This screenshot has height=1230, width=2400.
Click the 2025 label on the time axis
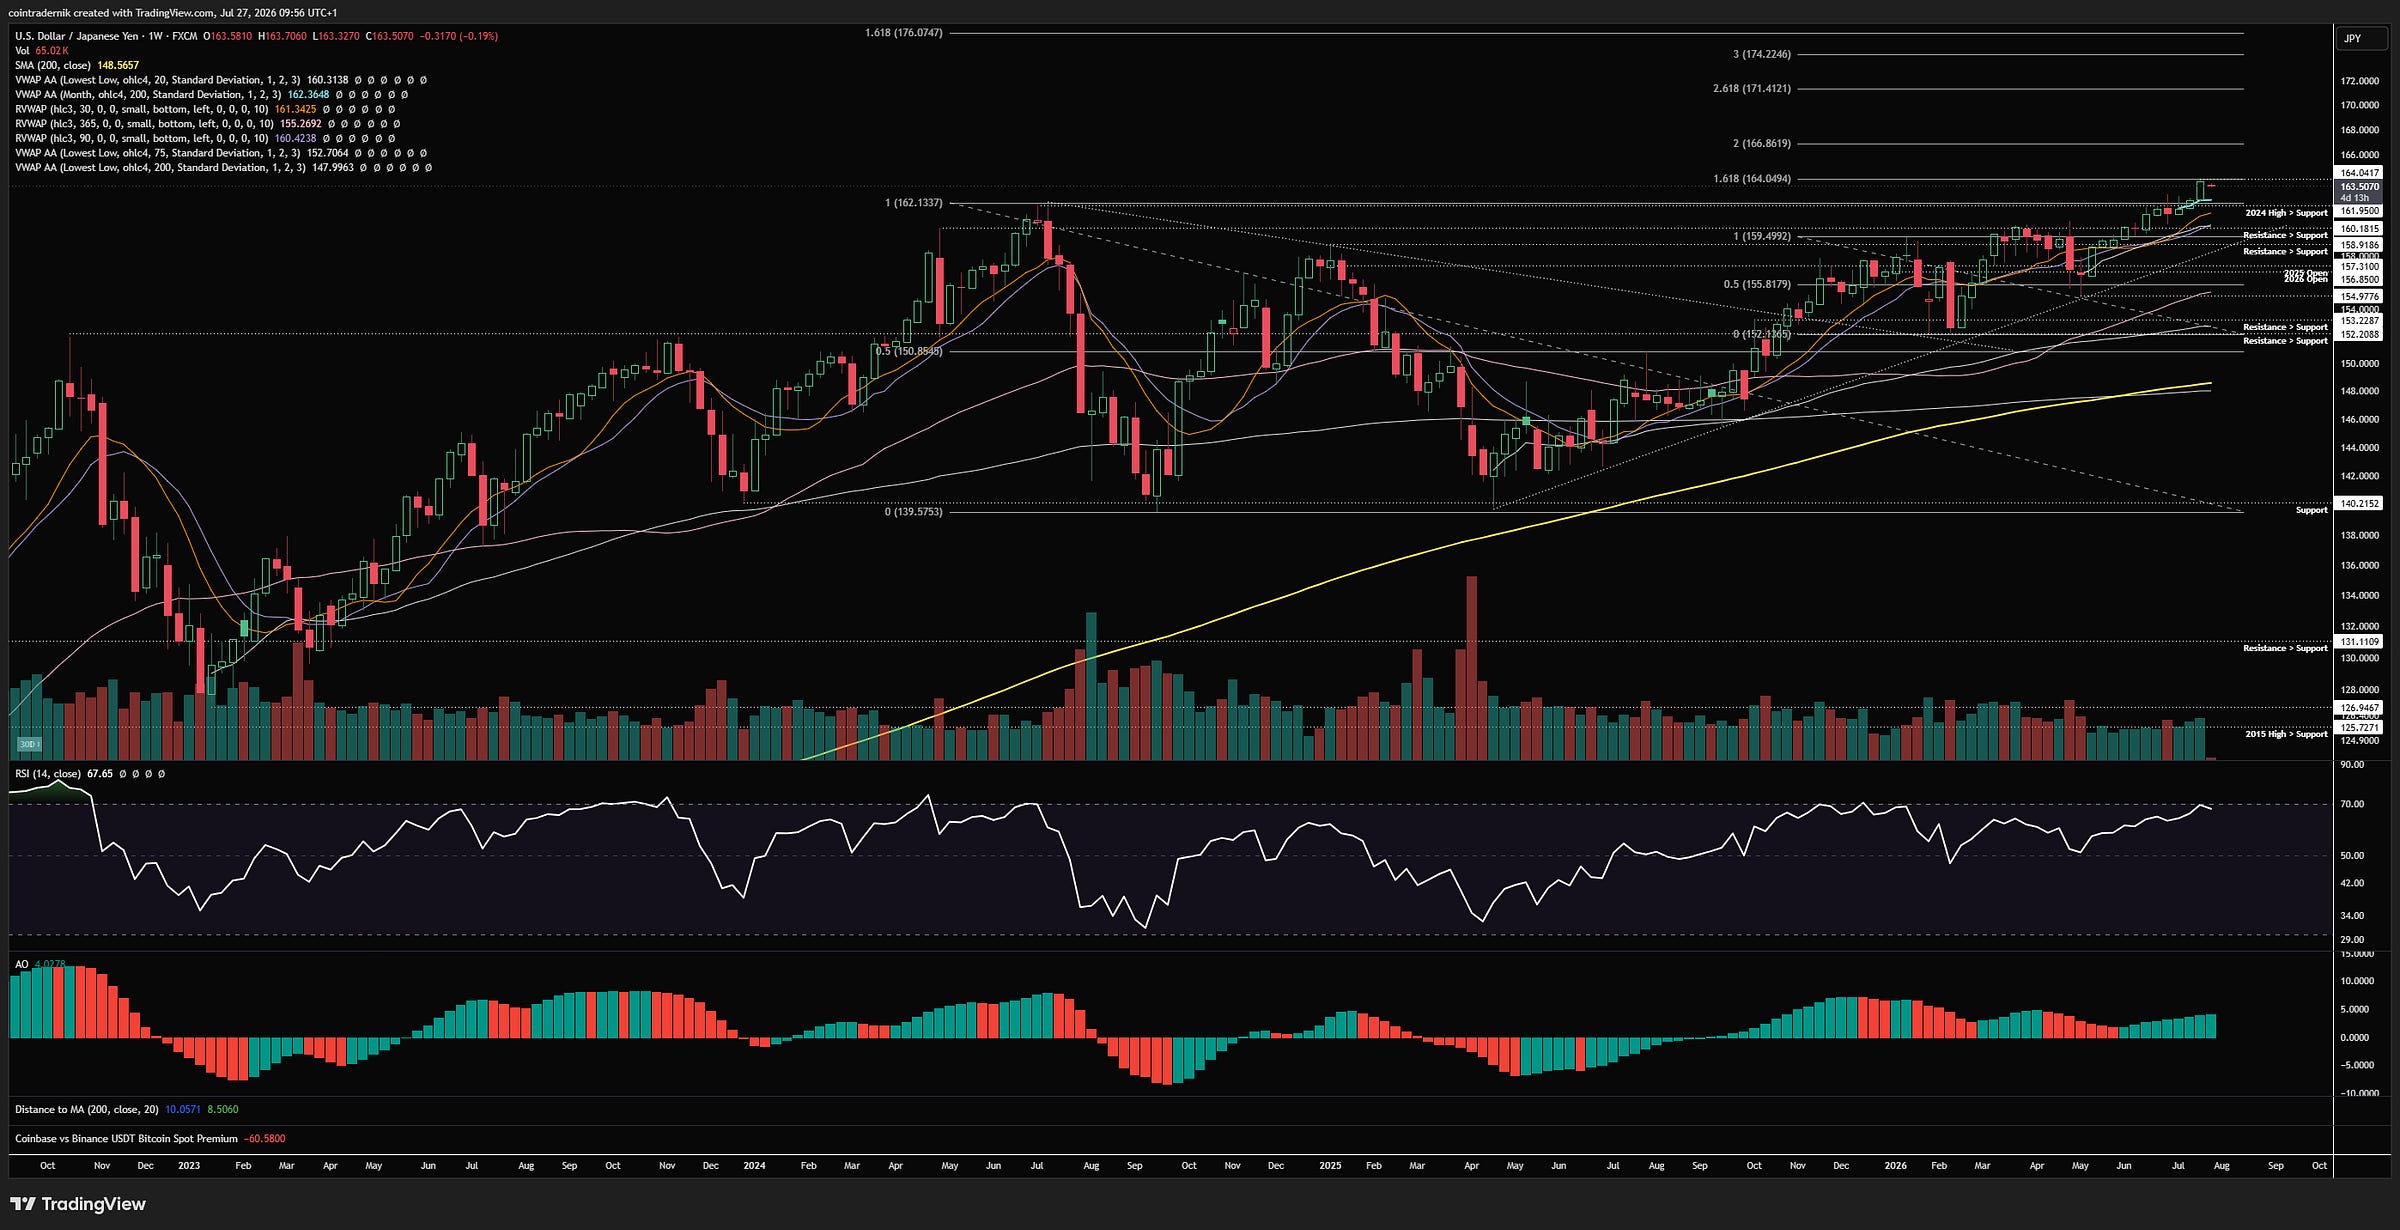coord(1330,1166)
